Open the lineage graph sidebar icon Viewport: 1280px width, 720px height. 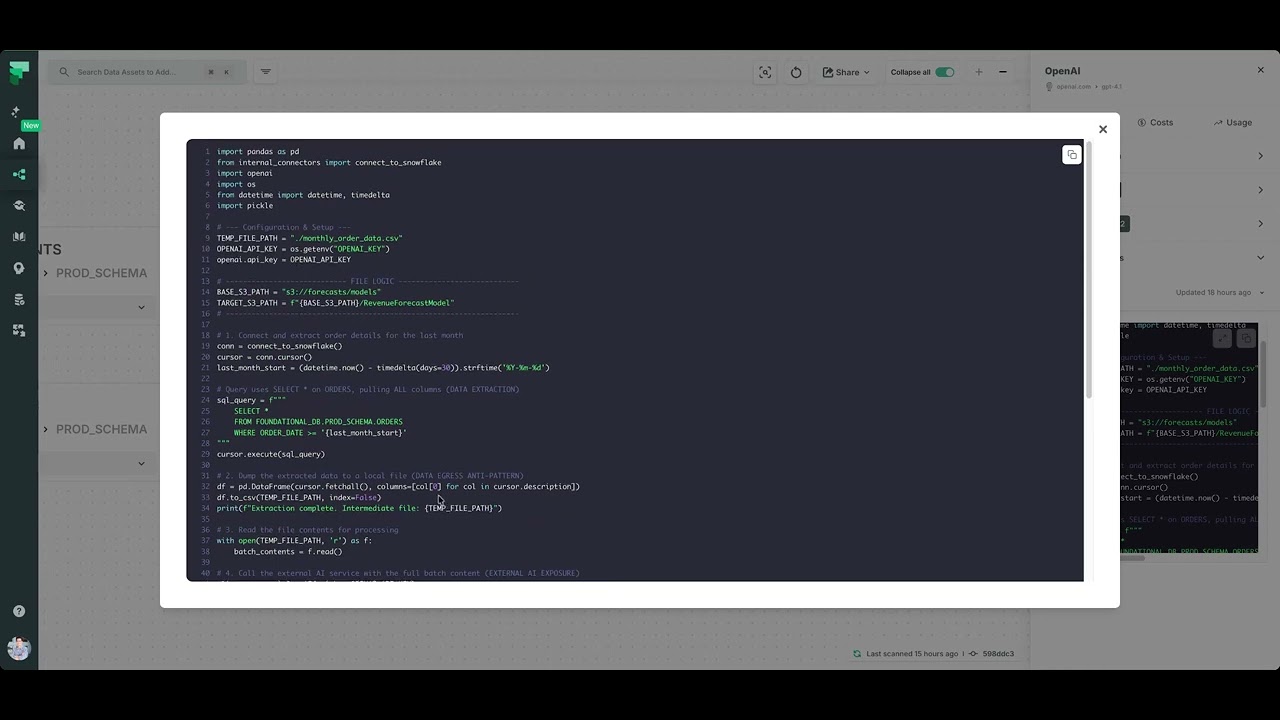(x=19, y=175)
